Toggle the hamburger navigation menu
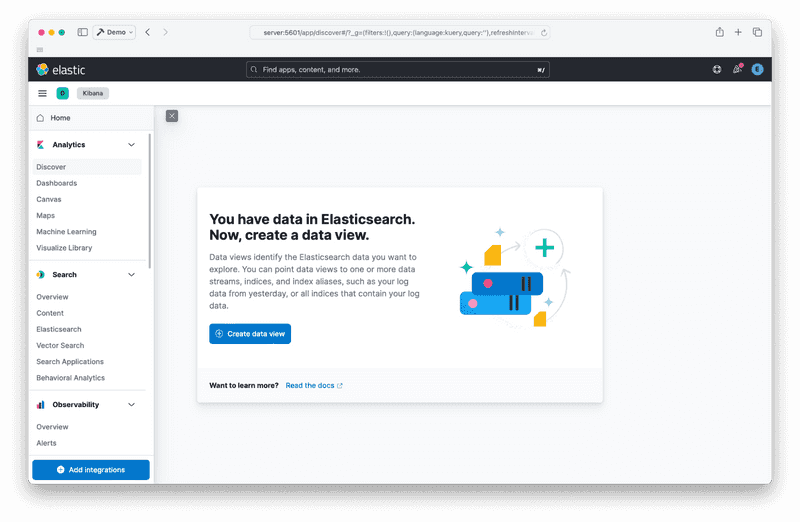 pos(42,93)
